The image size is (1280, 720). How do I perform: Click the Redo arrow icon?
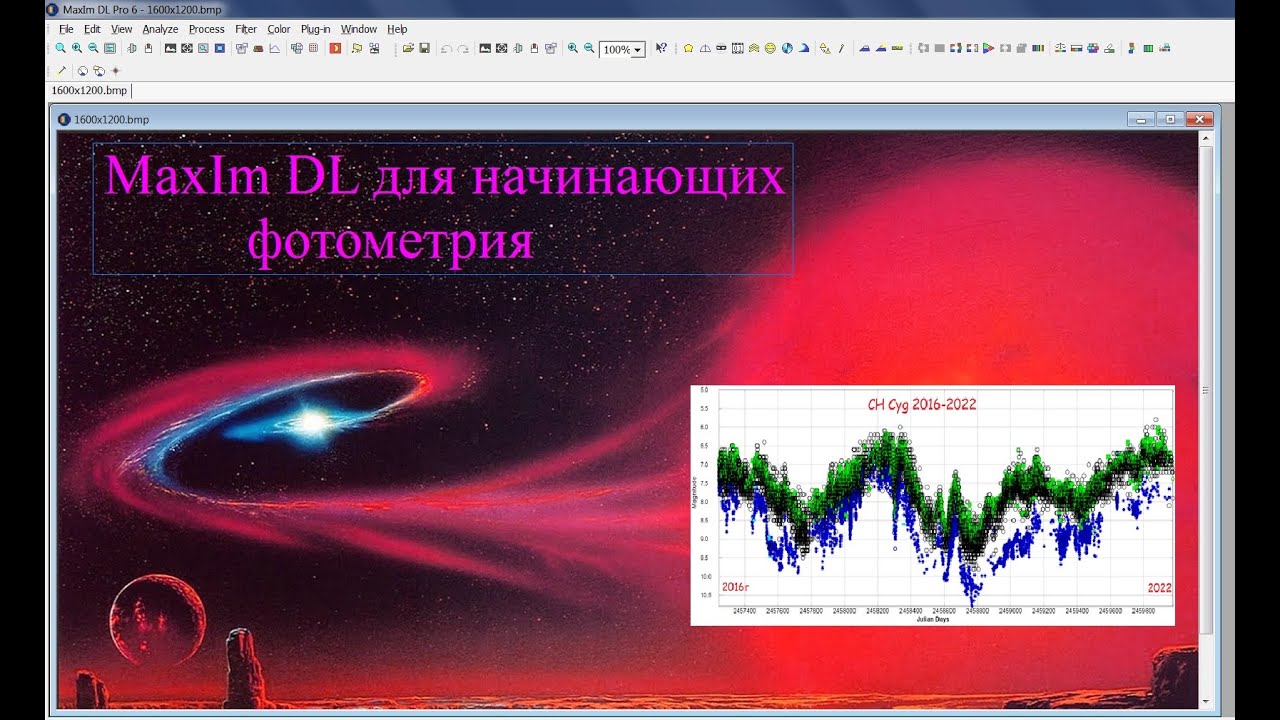[x=463, y=48]
